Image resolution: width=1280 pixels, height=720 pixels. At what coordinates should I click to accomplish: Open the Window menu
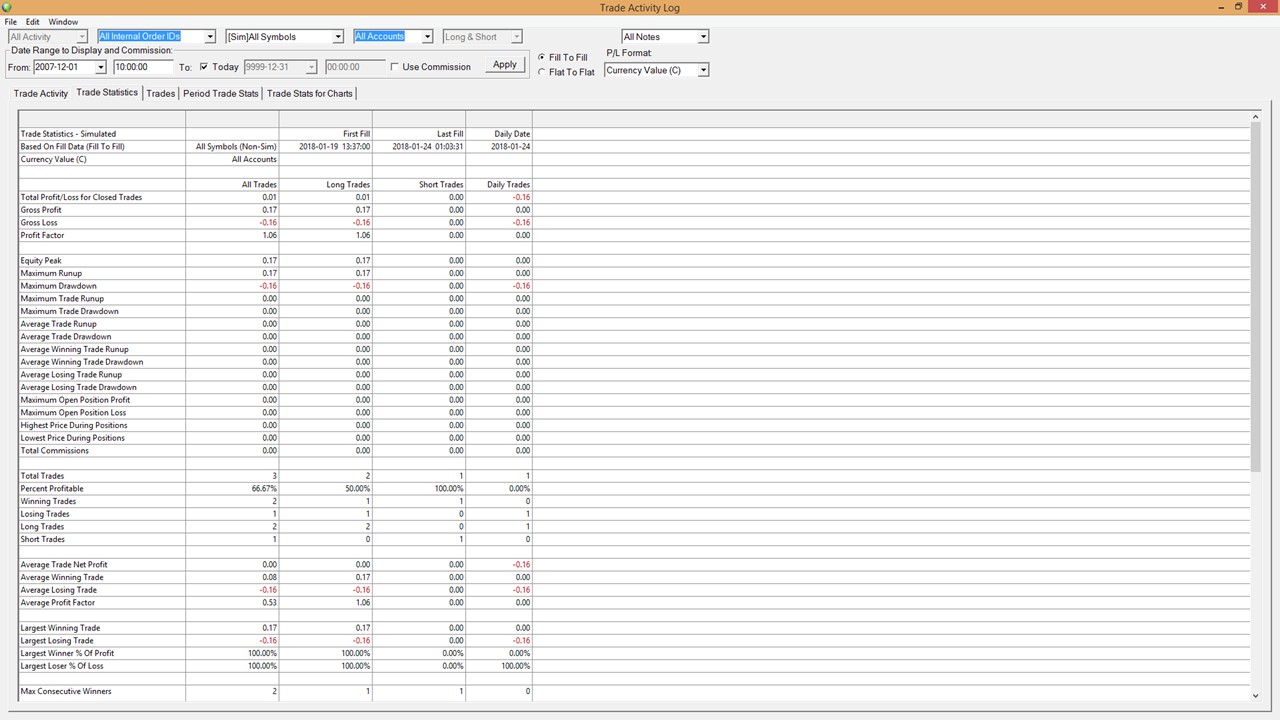point(63,22)
